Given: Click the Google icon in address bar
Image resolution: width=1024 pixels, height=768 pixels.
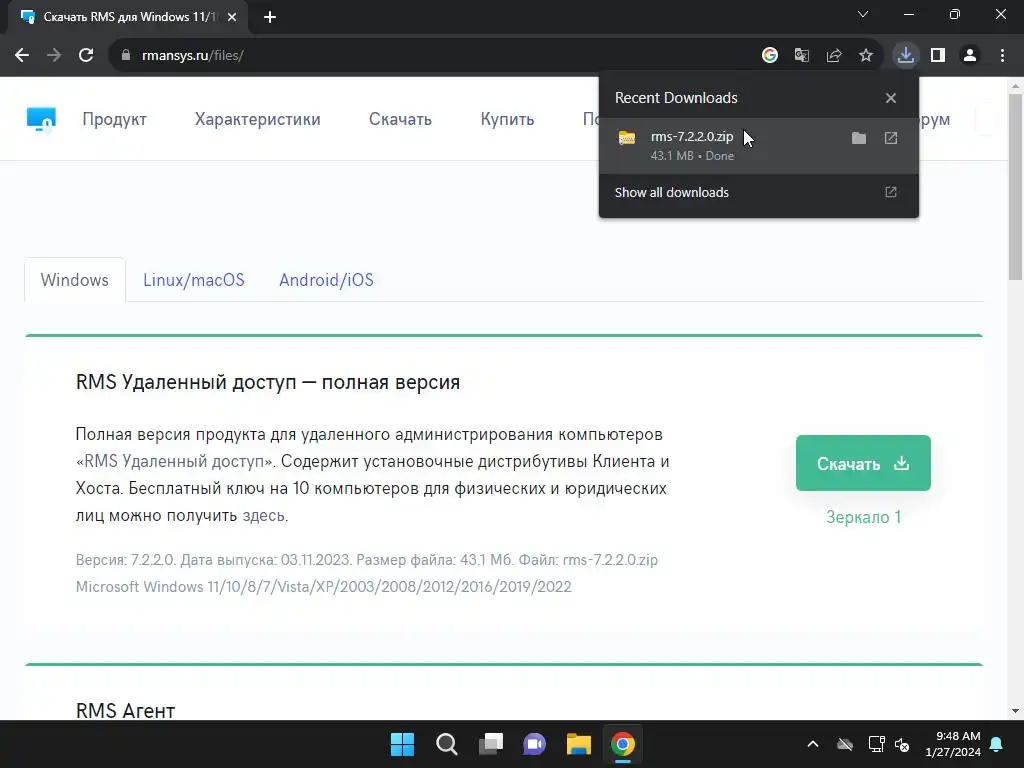Looking at the screenshot, I should tap(770, 56).
